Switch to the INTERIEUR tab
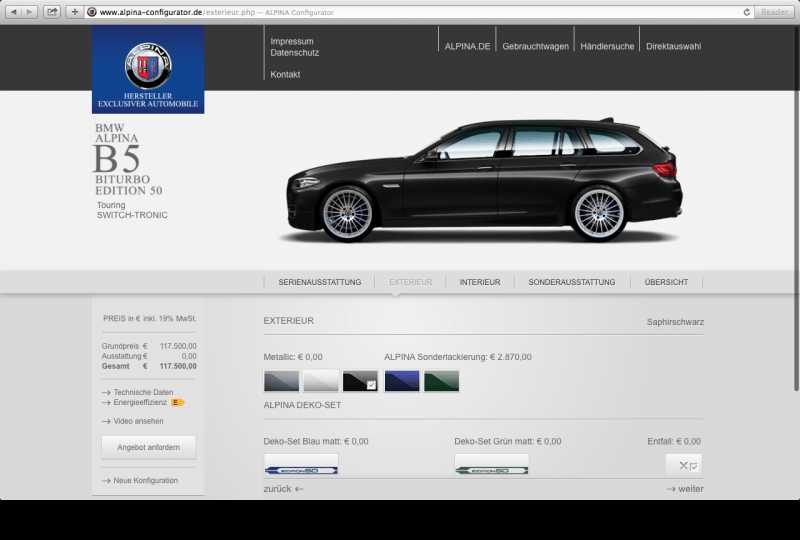 coord(480,282)
